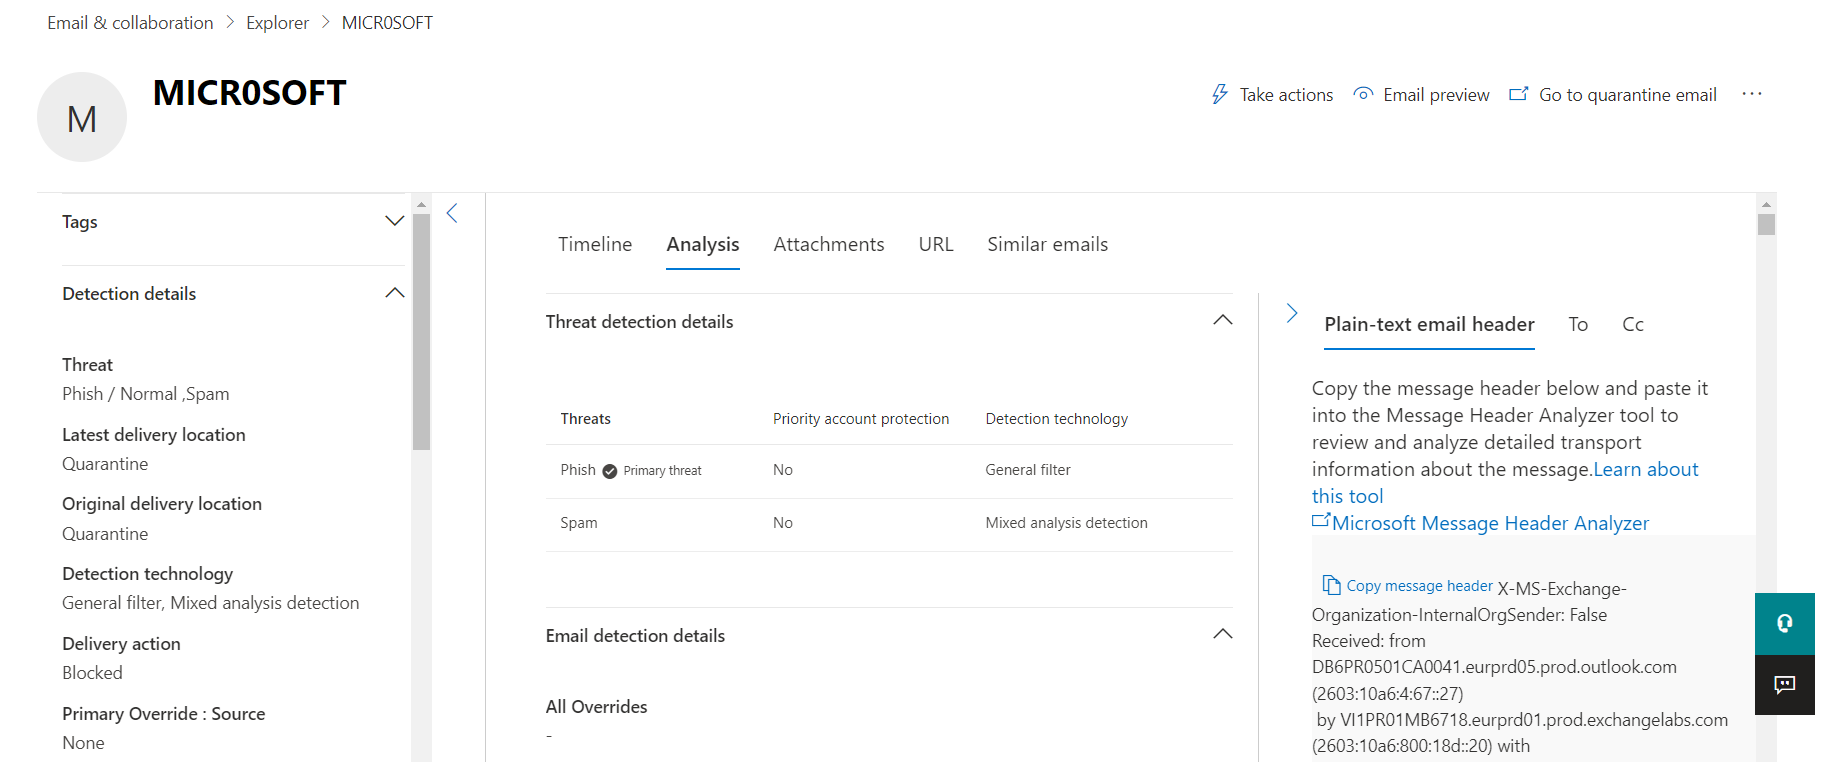Click Go to quarantine email text
This screenshot has width=1830, height=762.
coord(1628,95)
